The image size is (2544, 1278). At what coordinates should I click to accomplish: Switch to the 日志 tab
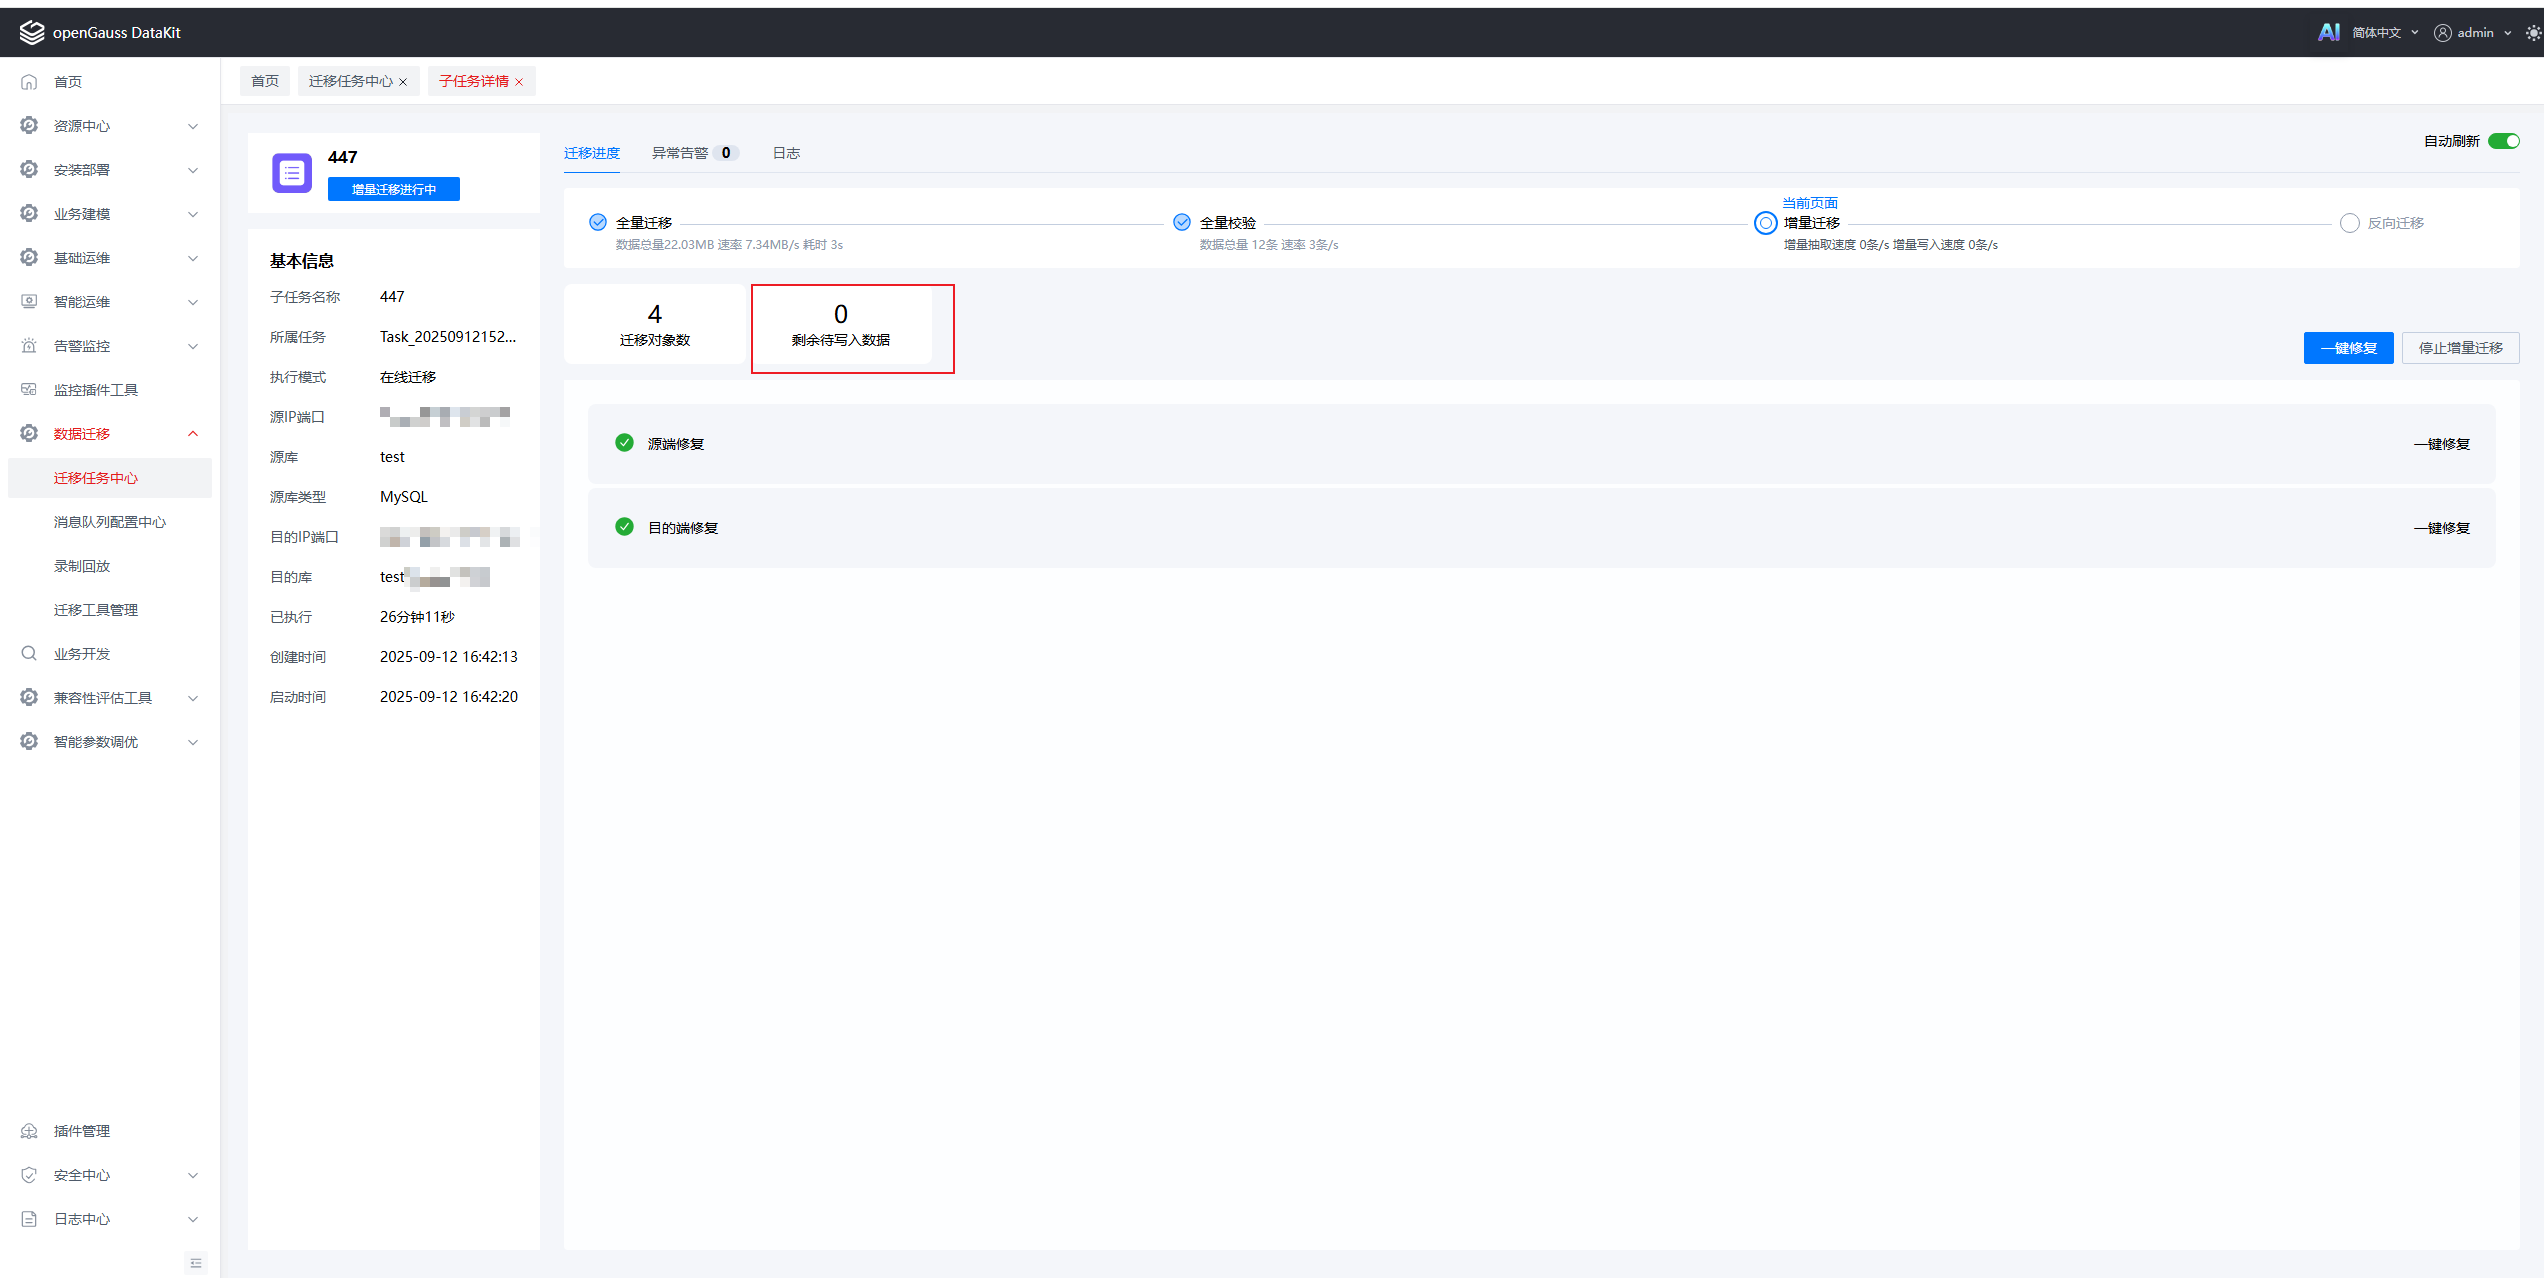(x=786, y=153)
